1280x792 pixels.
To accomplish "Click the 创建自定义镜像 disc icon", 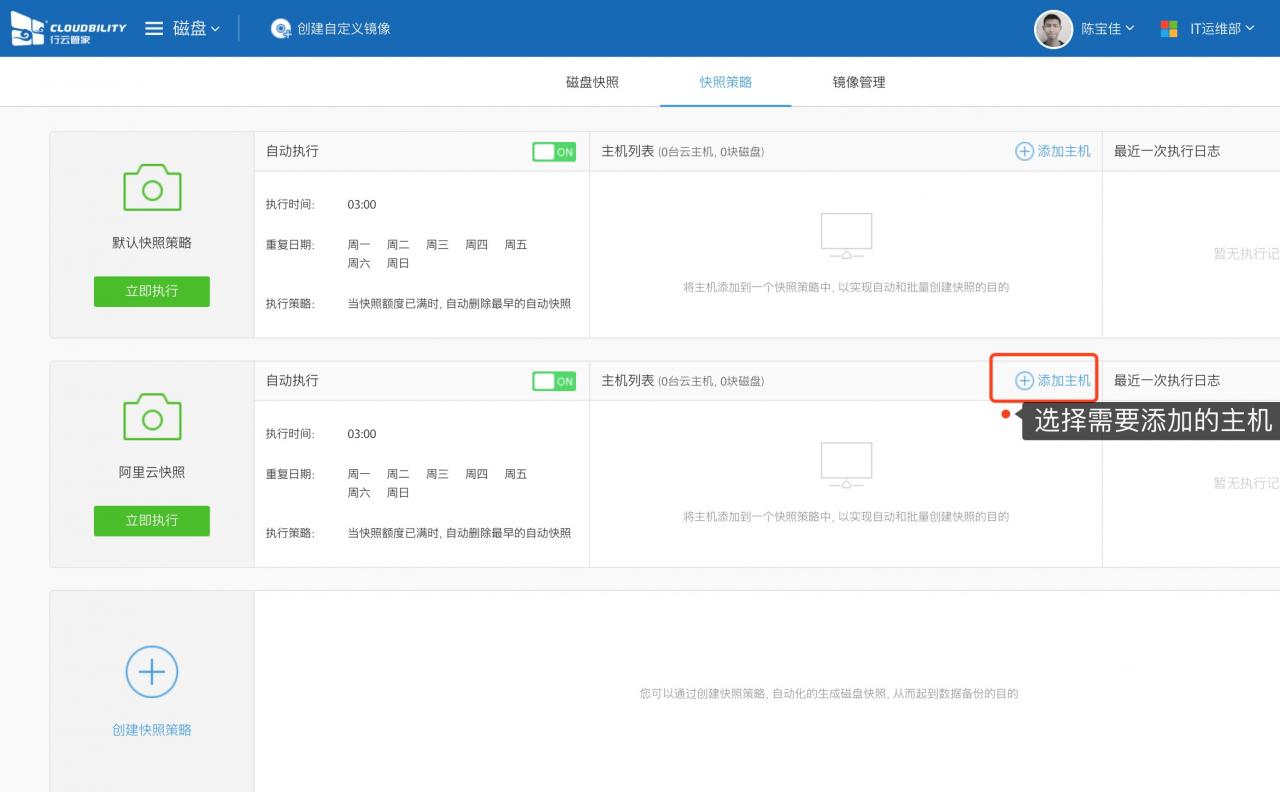I will (281, 29).
